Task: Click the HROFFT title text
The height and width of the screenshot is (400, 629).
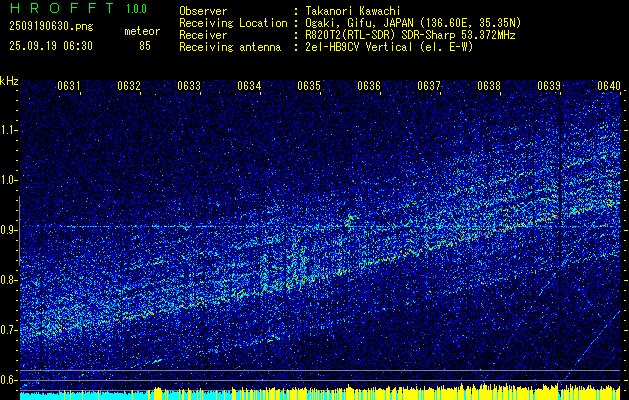Action: [62, 8]
